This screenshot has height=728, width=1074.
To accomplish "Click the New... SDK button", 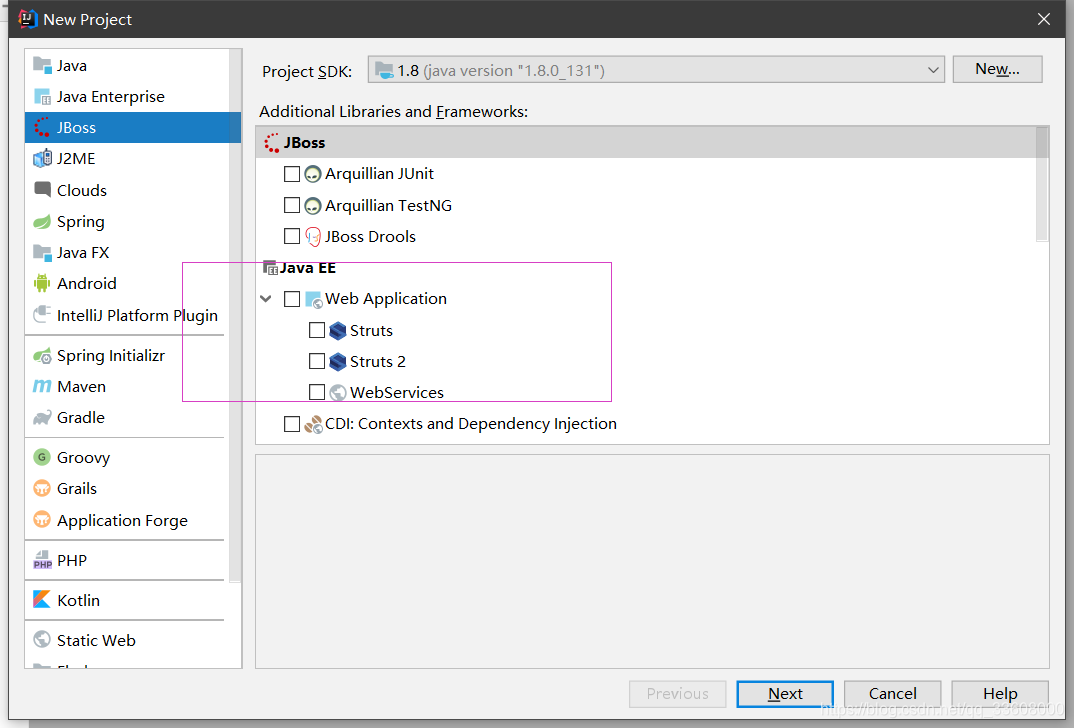I will 997,69.
